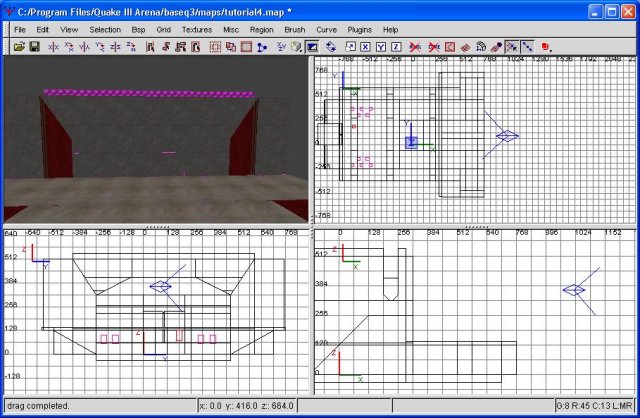Toggle the Scale Y lock button

[x=381, y=47]
